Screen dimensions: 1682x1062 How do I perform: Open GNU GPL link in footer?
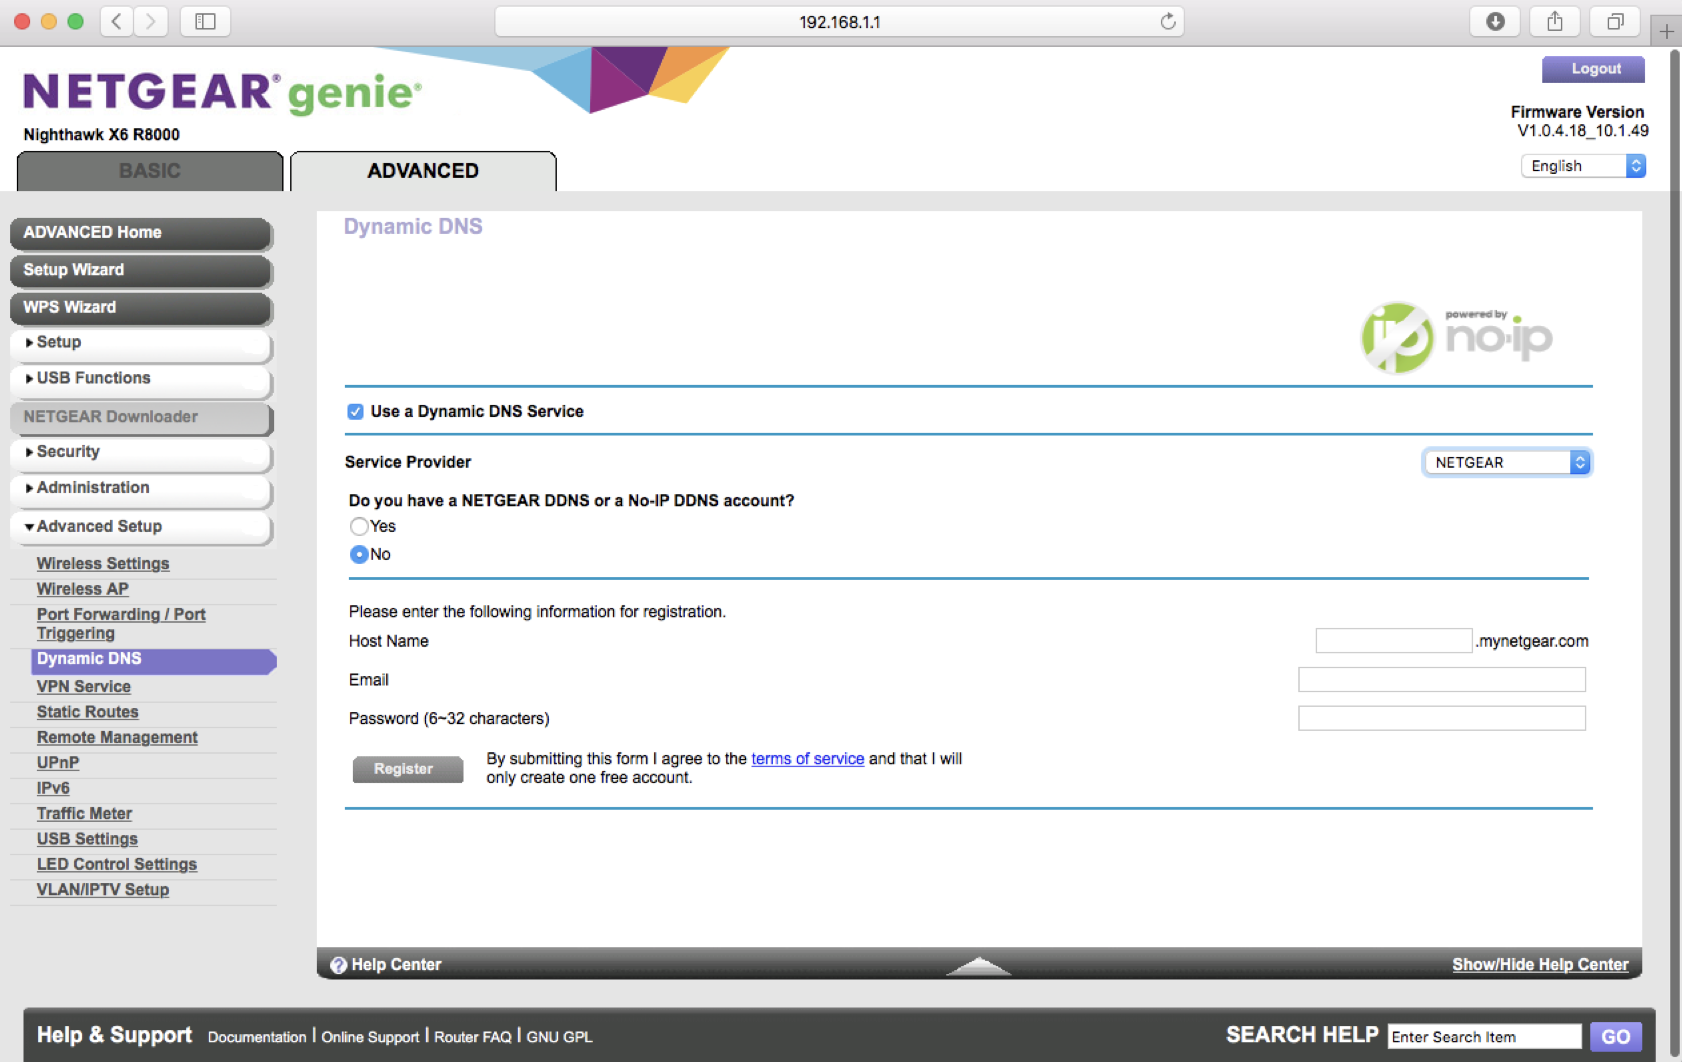[x=559, y=1037]
